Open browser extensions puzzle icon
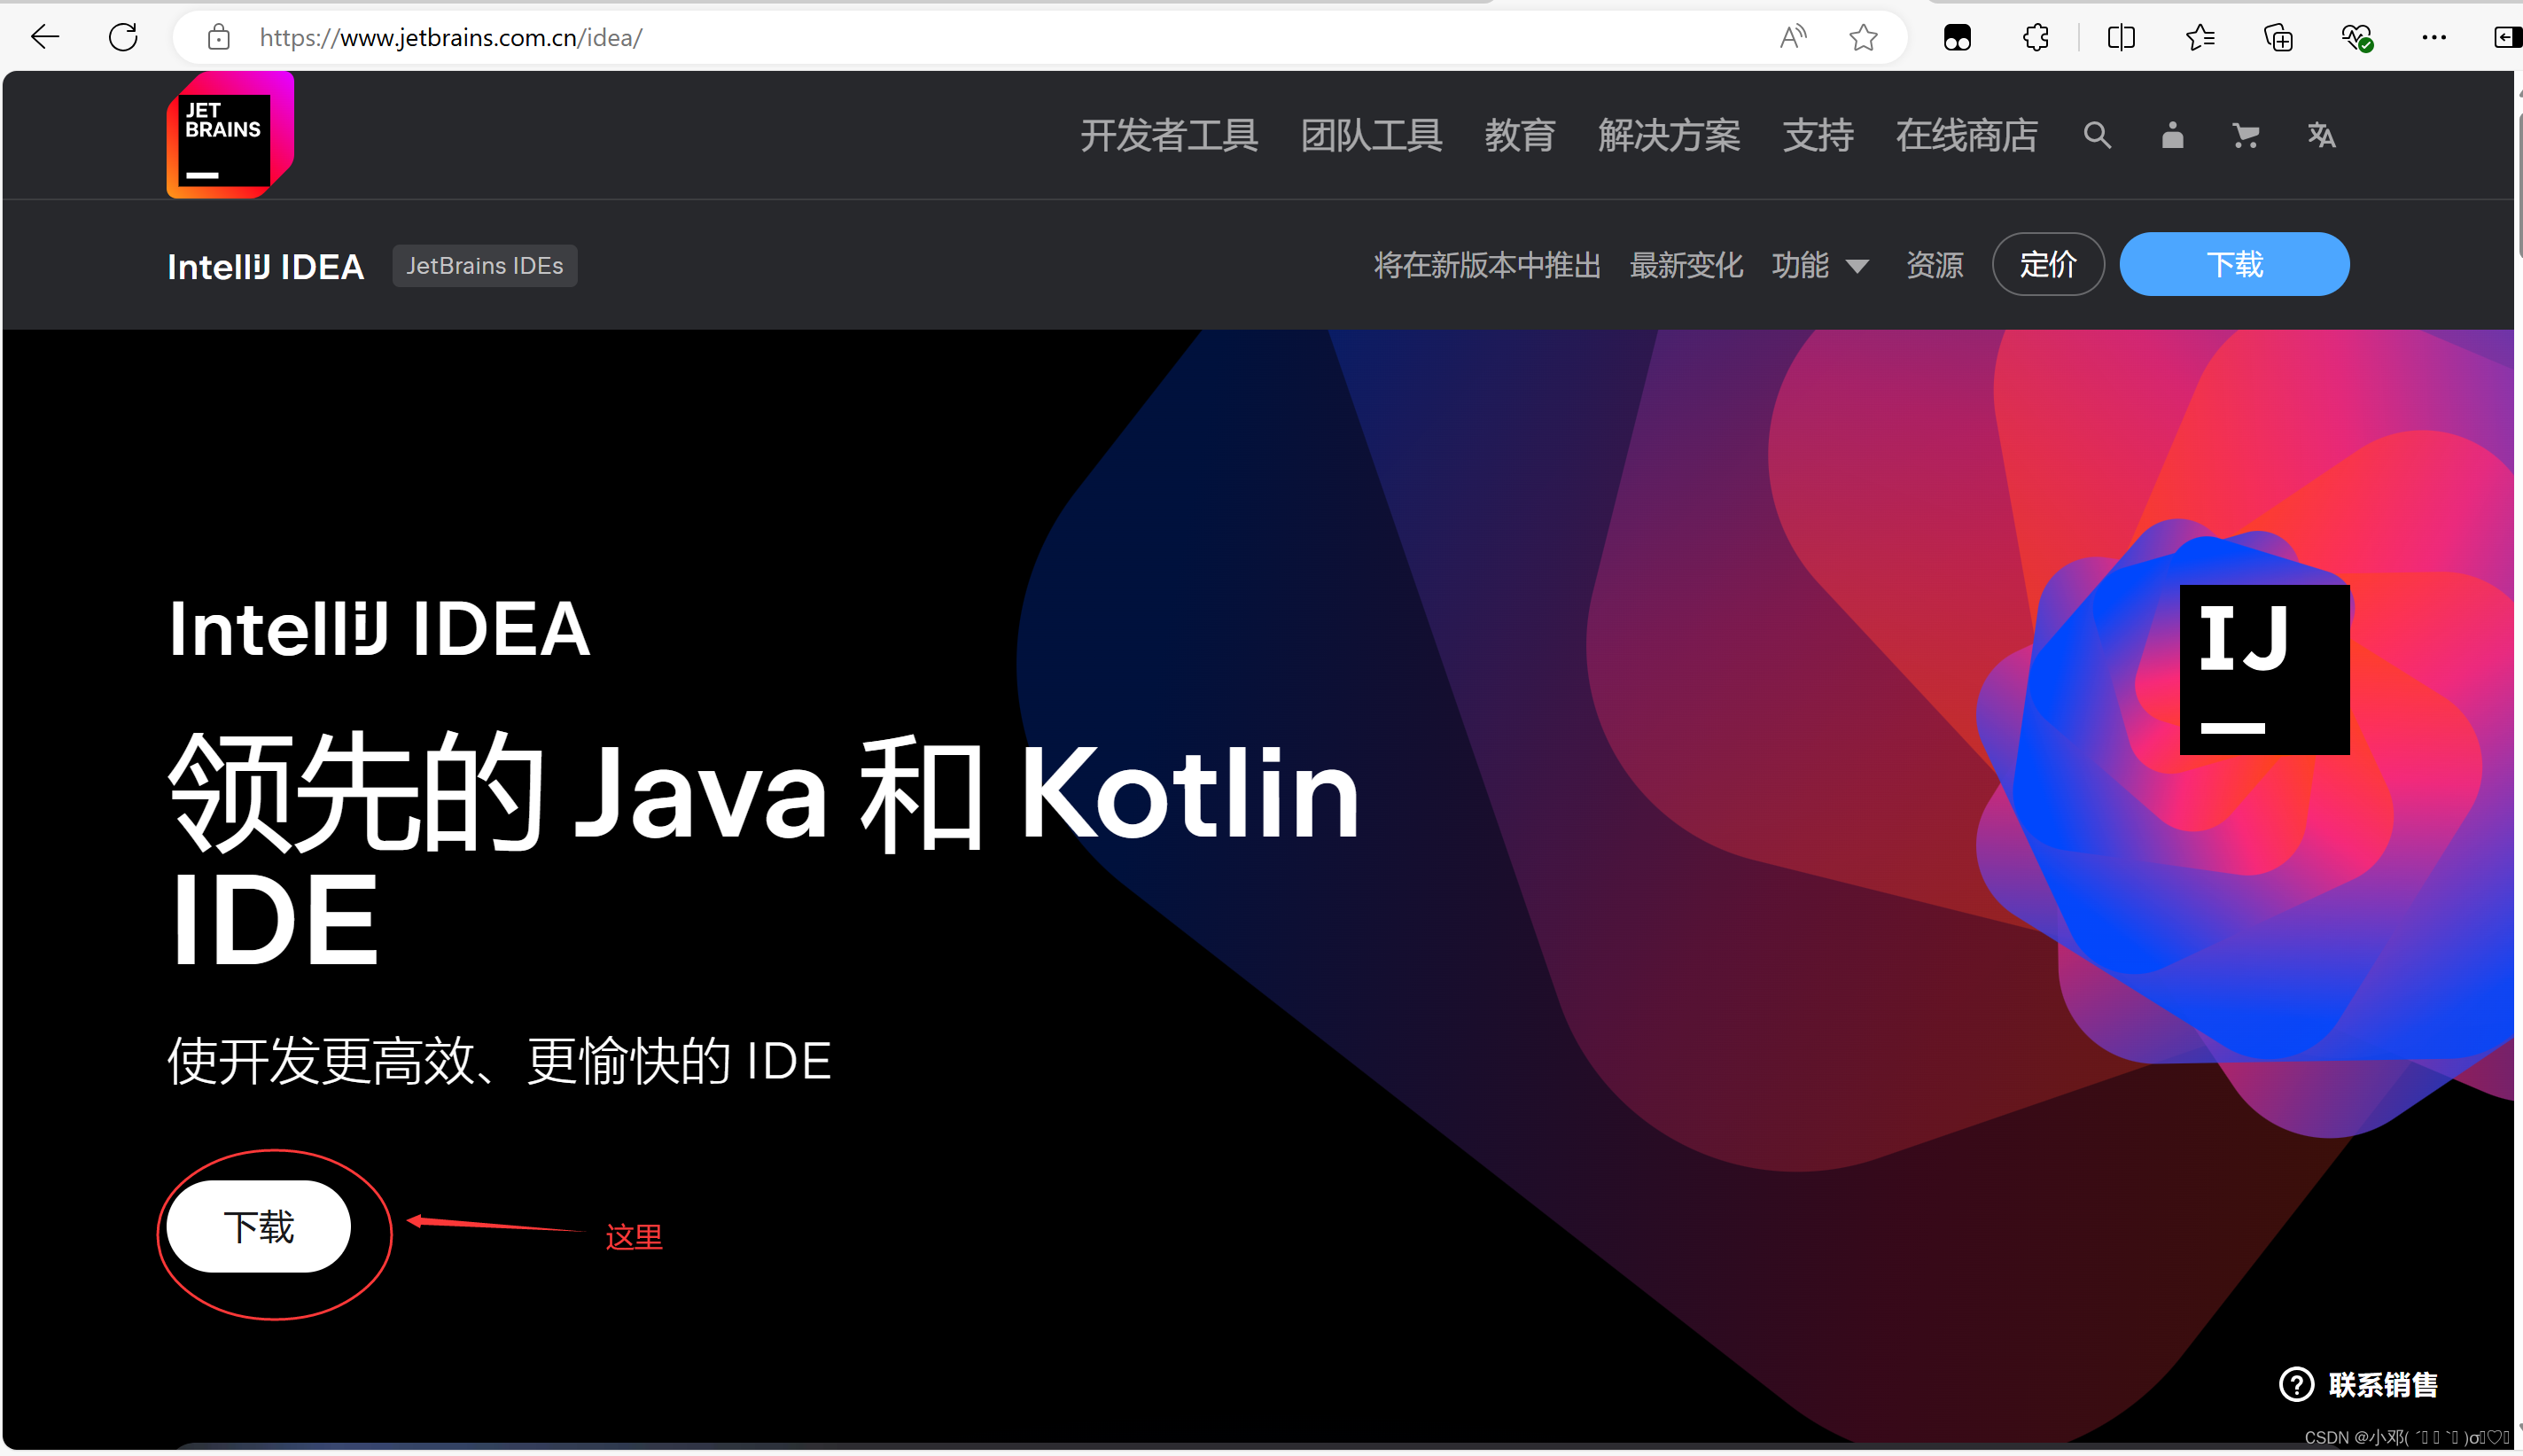The image size is (2523, 1456). (x=2035, y=38)
